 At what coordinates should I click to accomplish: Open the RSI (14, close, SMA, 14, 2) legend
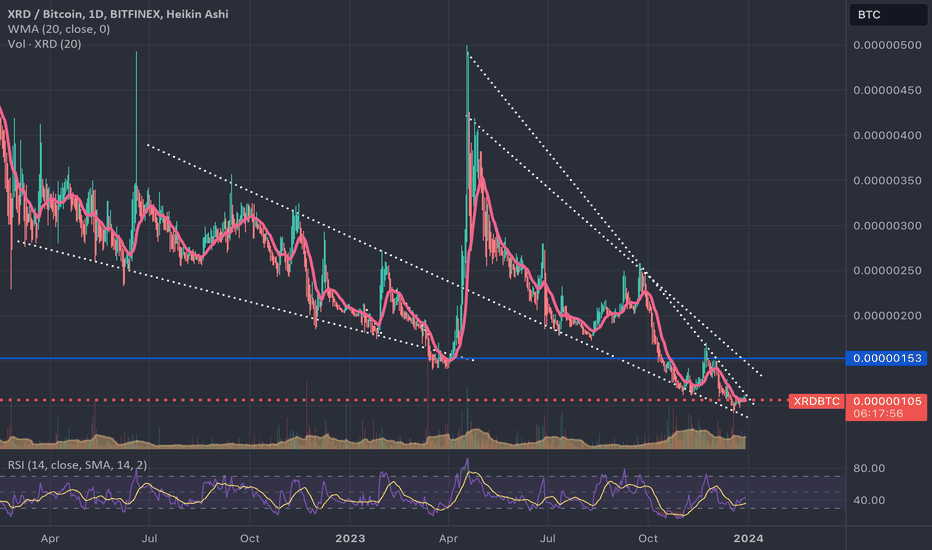tap(77, 464)
